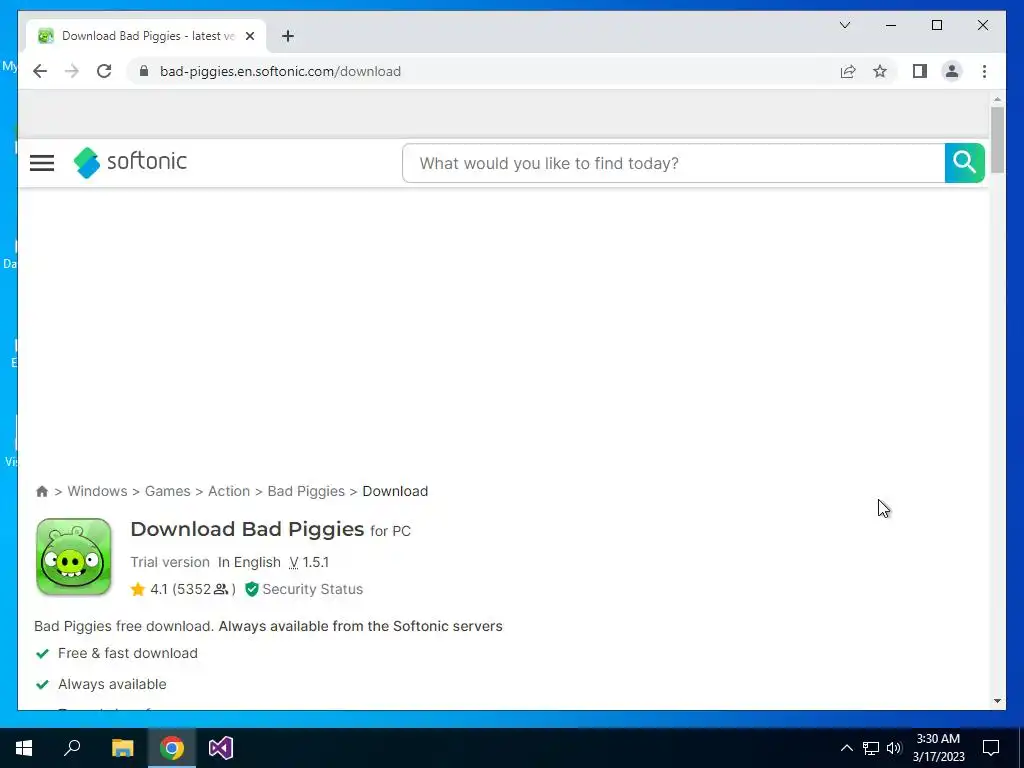Click the Bad Piggies app icon
Screen dimensions: 1024x768
point(74,556)
